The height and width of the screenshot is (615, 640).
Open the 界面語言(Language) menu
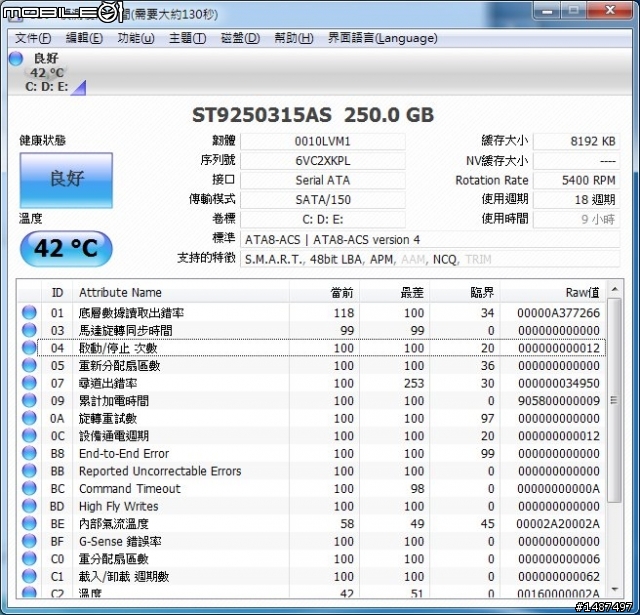pyautogui.click(x=382, y=38)
